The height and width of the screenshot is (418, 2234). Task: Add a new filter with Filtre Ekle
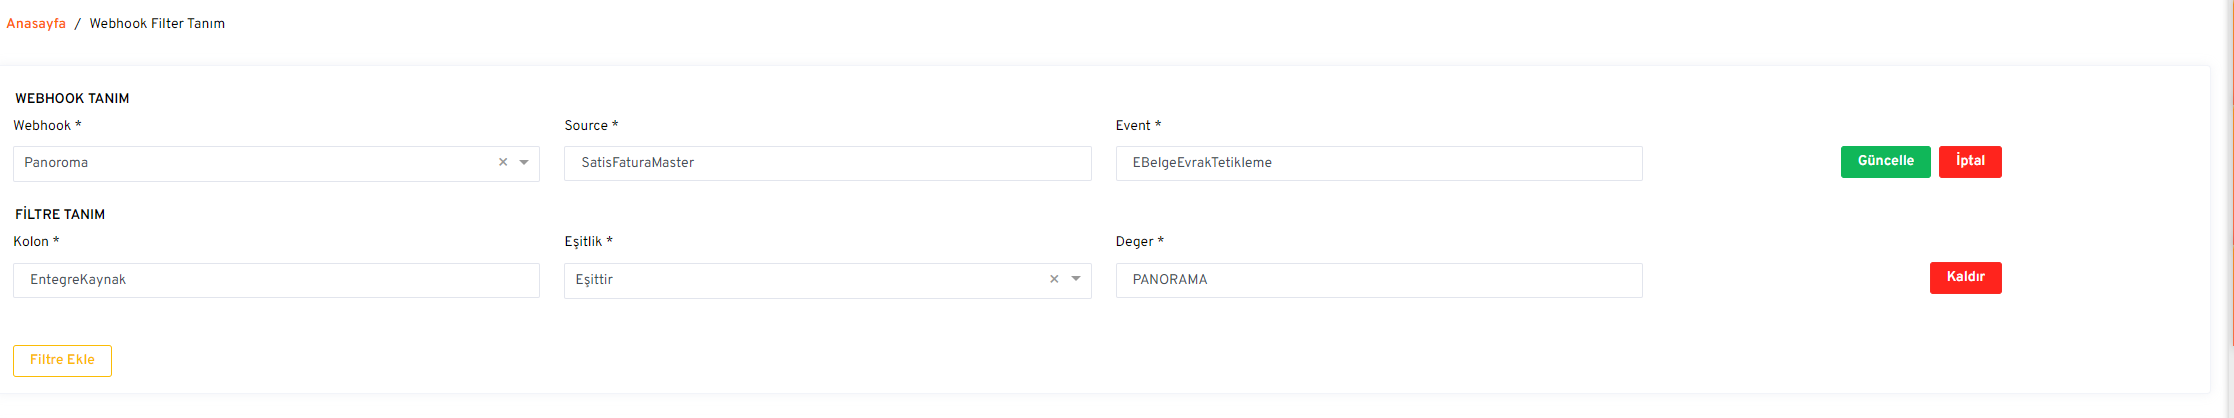tap(62, 360)
